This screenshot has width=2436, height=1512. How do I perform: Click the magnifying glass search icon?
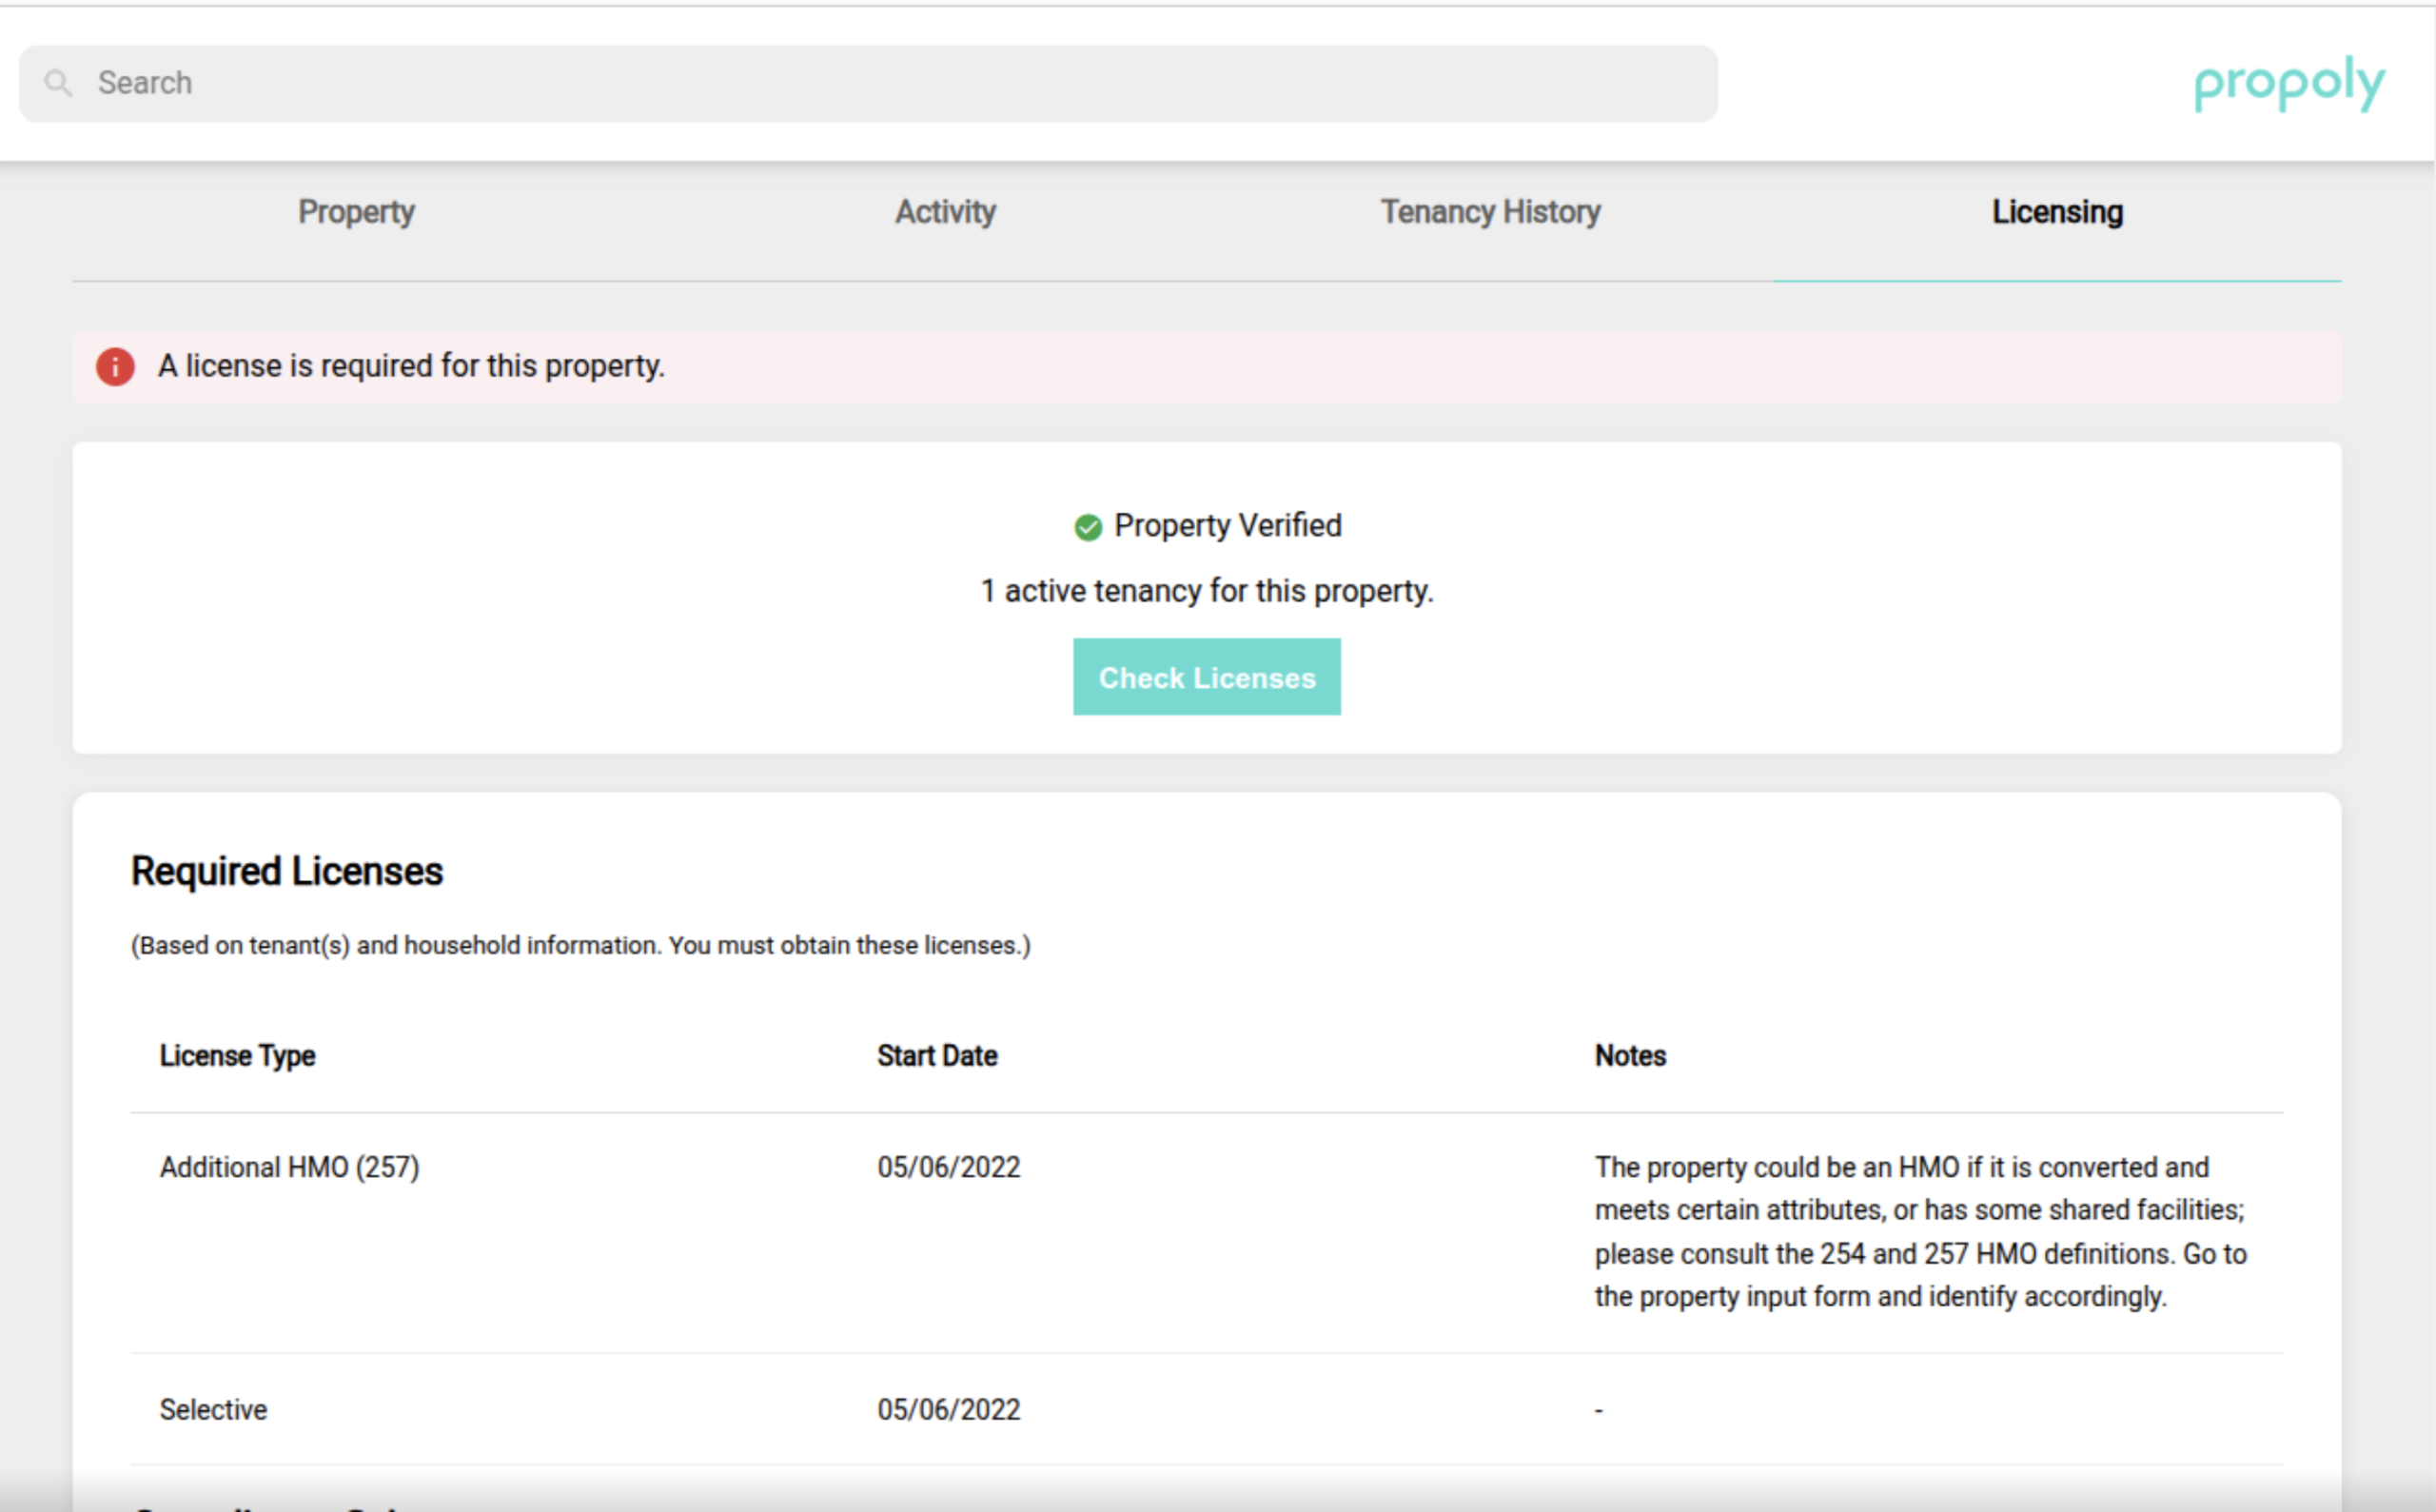[x=59, y=83]
